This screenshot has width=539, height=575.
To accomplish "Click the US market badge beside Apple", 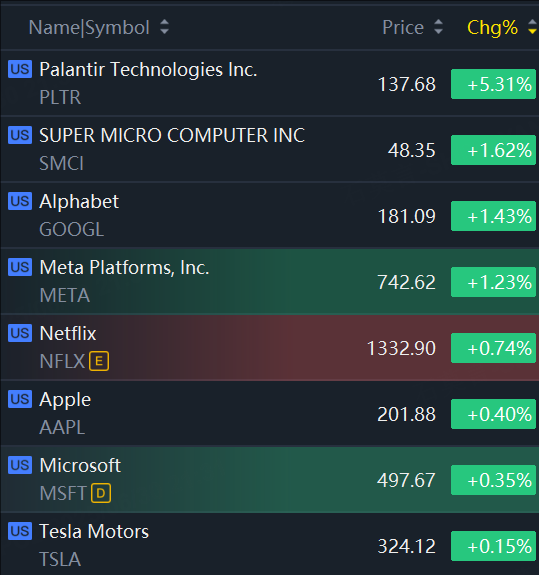I will click(20, 399).
